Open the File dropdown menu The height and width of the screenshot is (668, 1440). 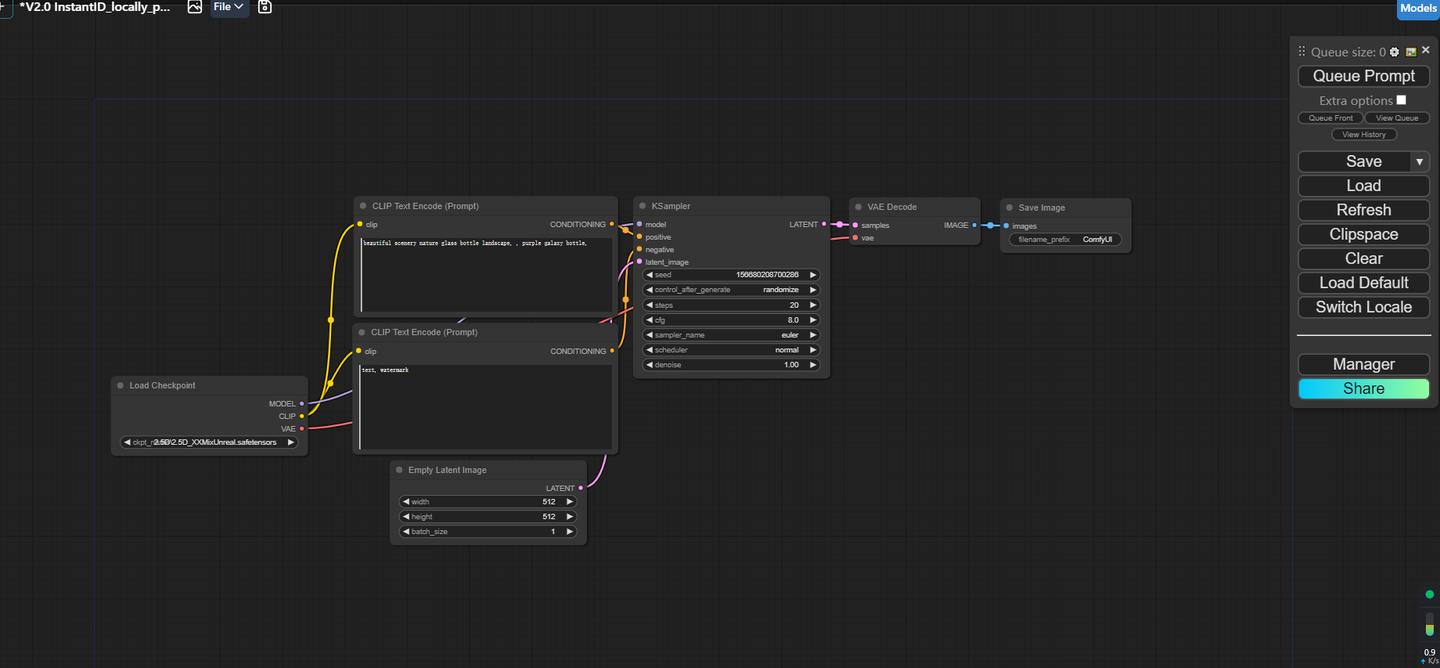tap(229, 7)
